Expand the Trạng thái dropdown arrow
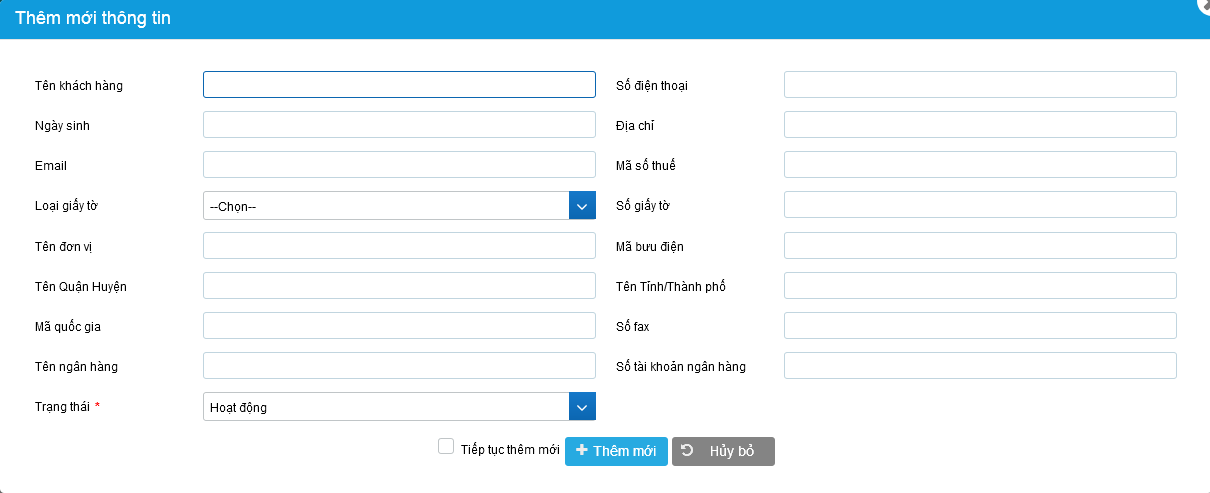 (x=582, y=406)
